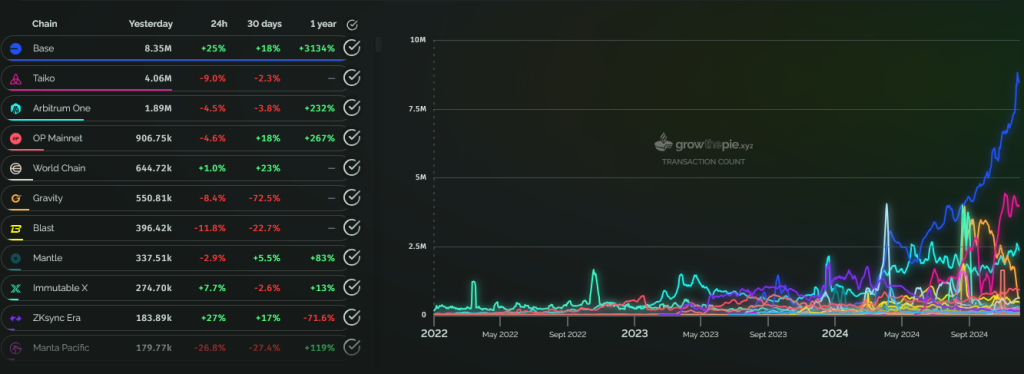Click the May 2023 axis label
Screen dimensions: 1024x374
(x=701, y=334)
